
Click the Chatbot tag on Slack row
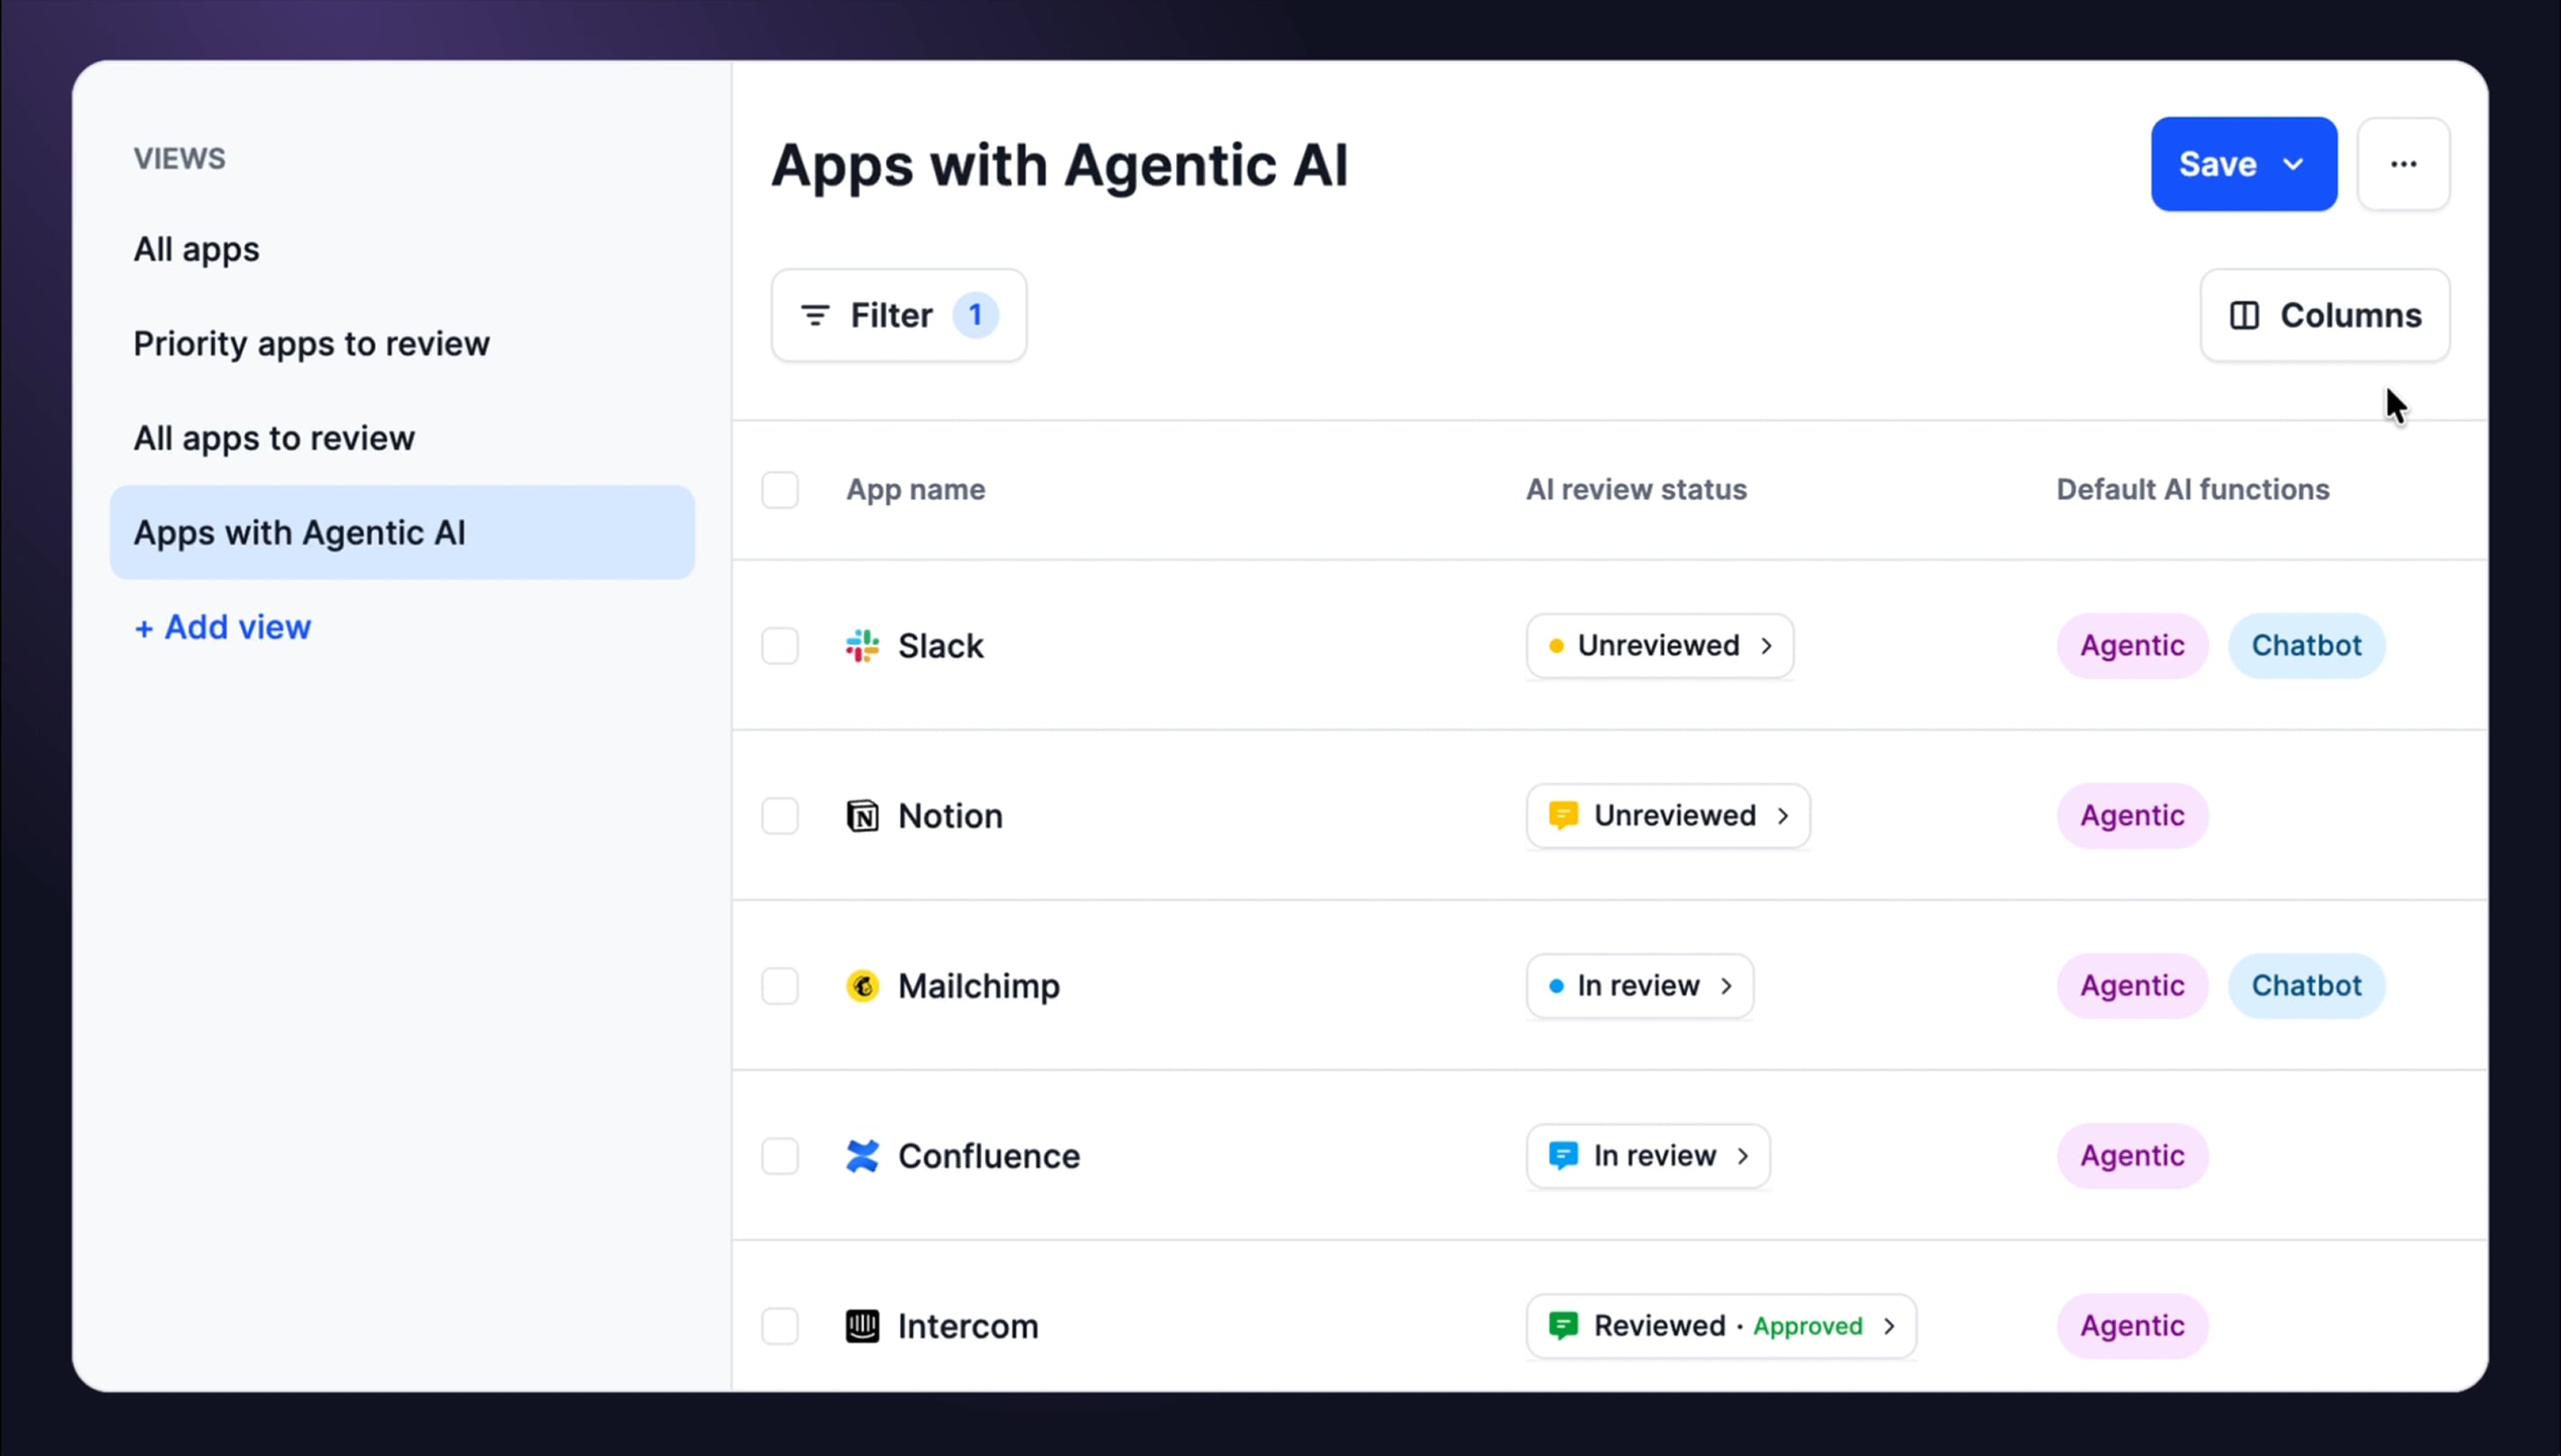(x=2306, y=646)
